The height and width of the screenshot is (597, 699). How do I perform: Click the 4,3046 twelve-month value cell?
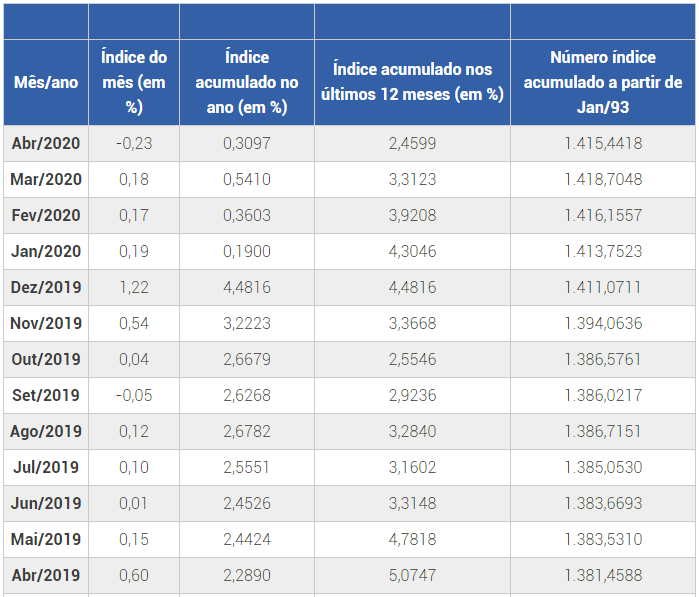click(x=412, y=251)
